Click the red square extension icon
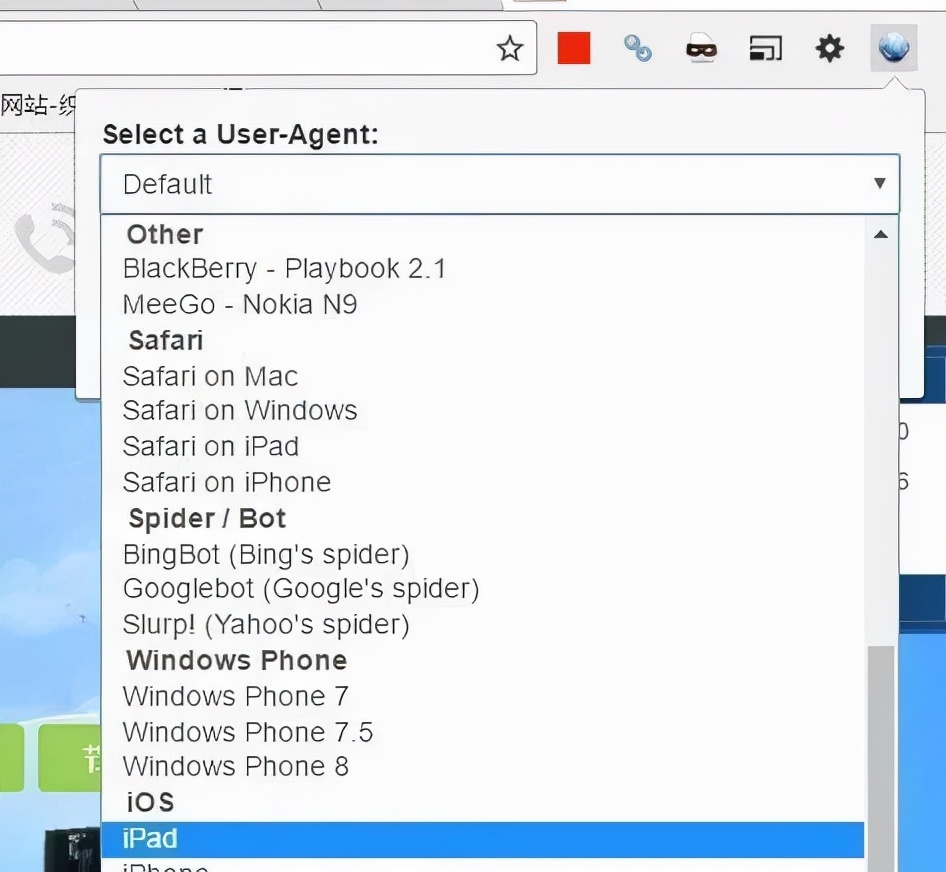 [x=574, y=48]
